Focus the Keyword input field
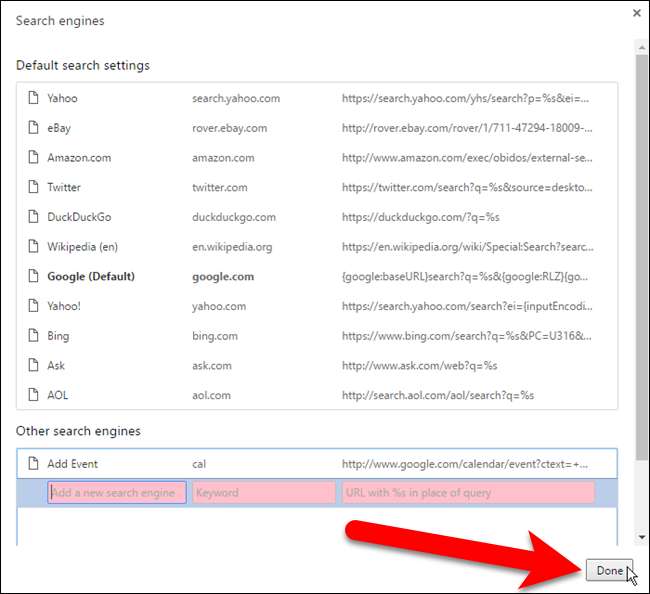 click(x=264, y=492)
